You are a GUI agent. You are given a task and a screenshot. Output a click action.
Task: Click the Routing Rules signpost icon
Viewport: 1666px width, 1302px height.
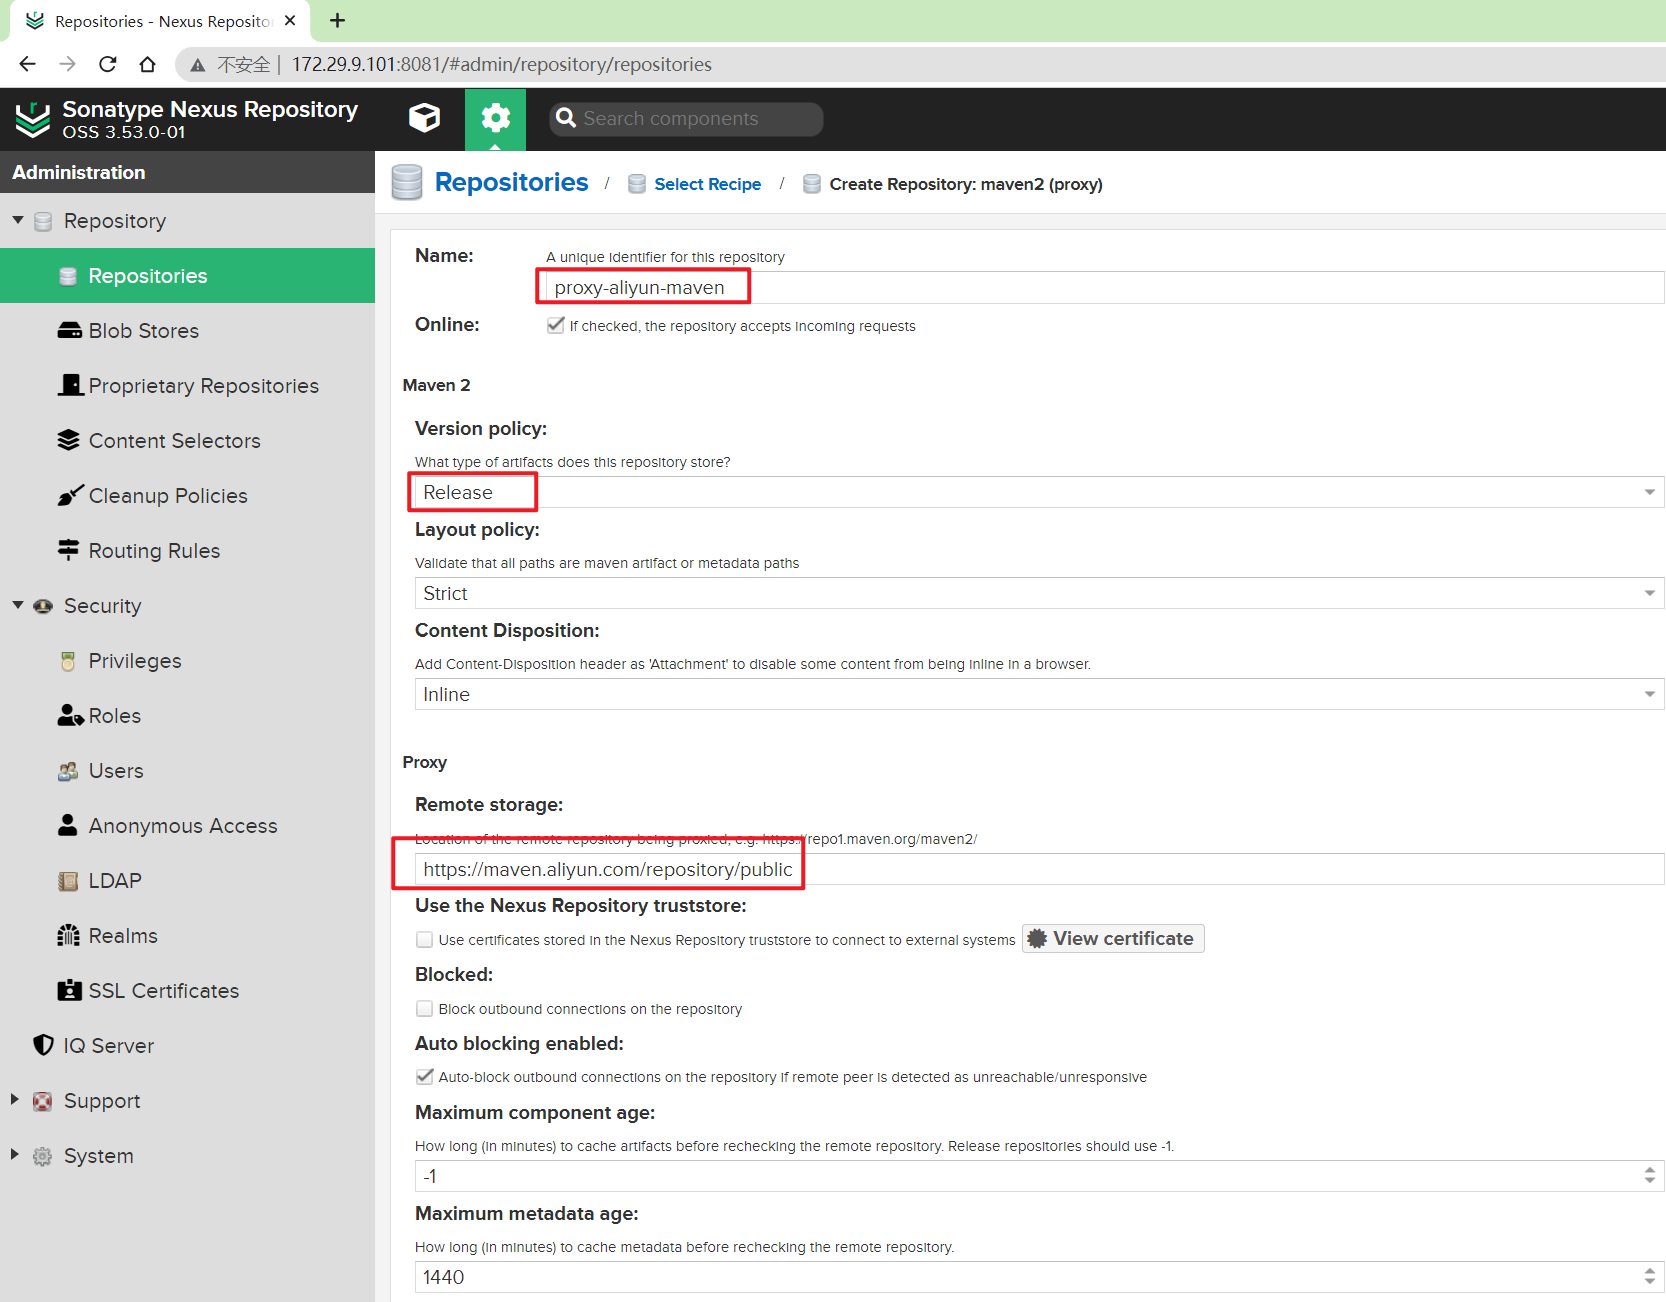[x=68, y=549]
